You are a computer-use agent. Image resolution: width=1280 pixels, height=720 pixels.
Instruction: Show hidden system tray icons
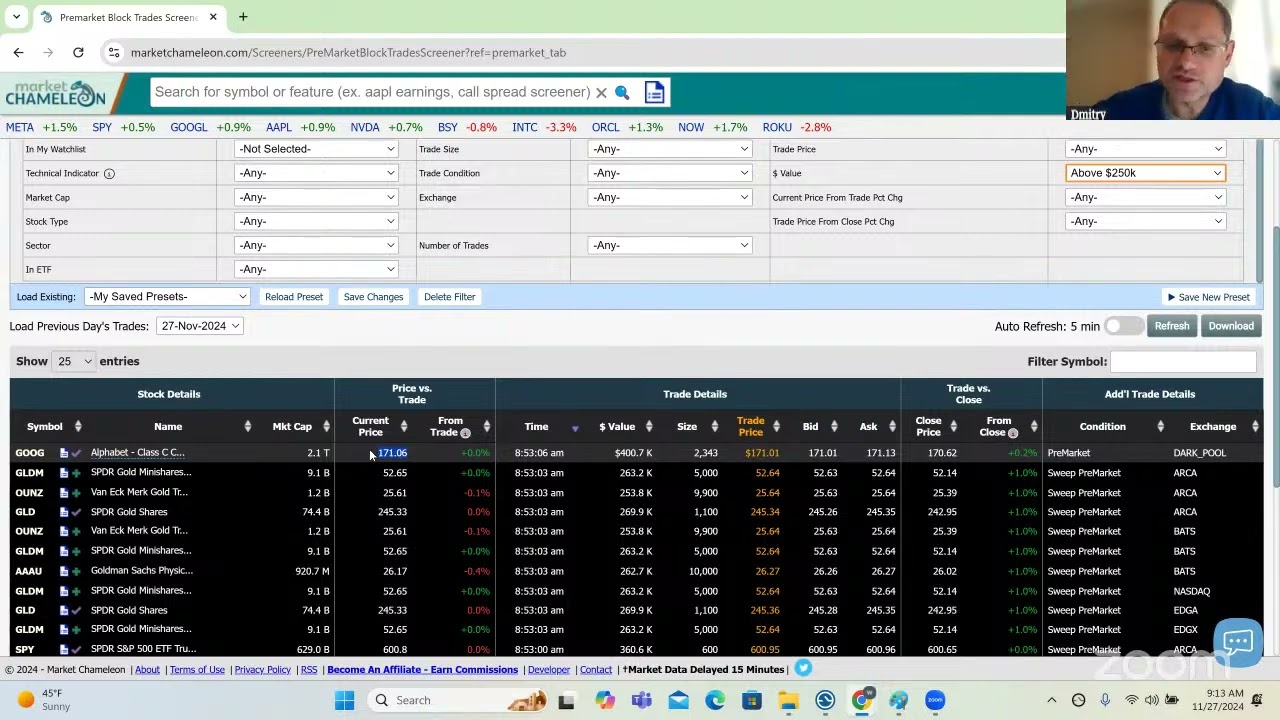click(1051, 700)
